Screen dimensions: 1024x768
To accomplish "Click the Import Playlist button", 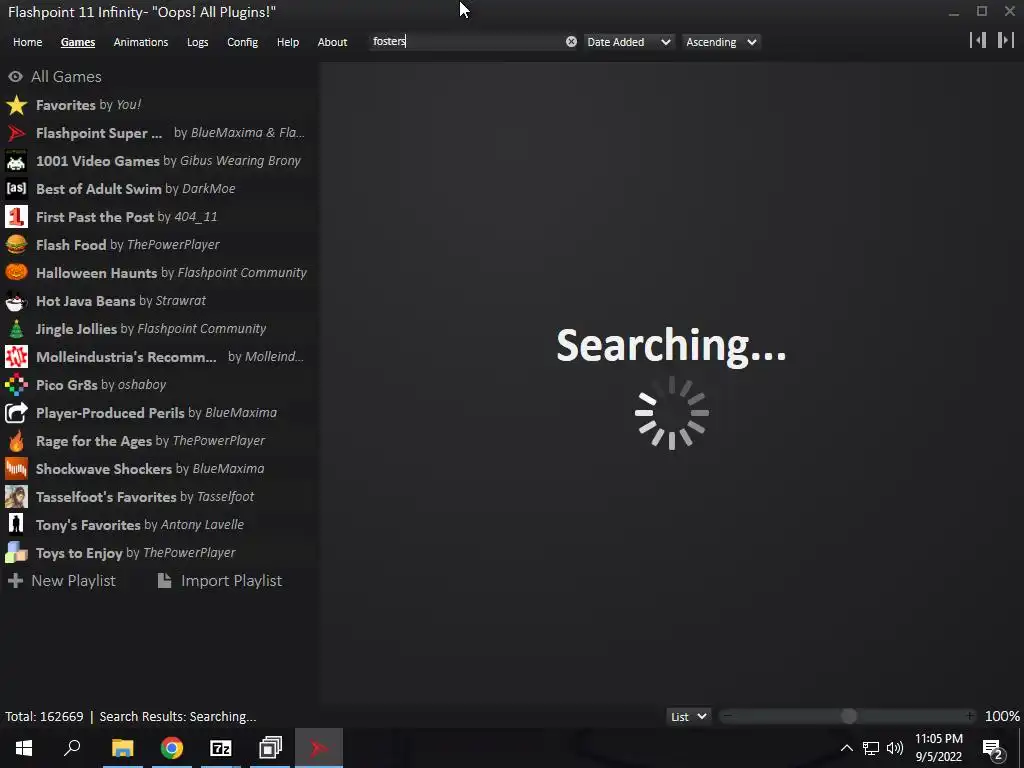I will [x=220, y=581].
